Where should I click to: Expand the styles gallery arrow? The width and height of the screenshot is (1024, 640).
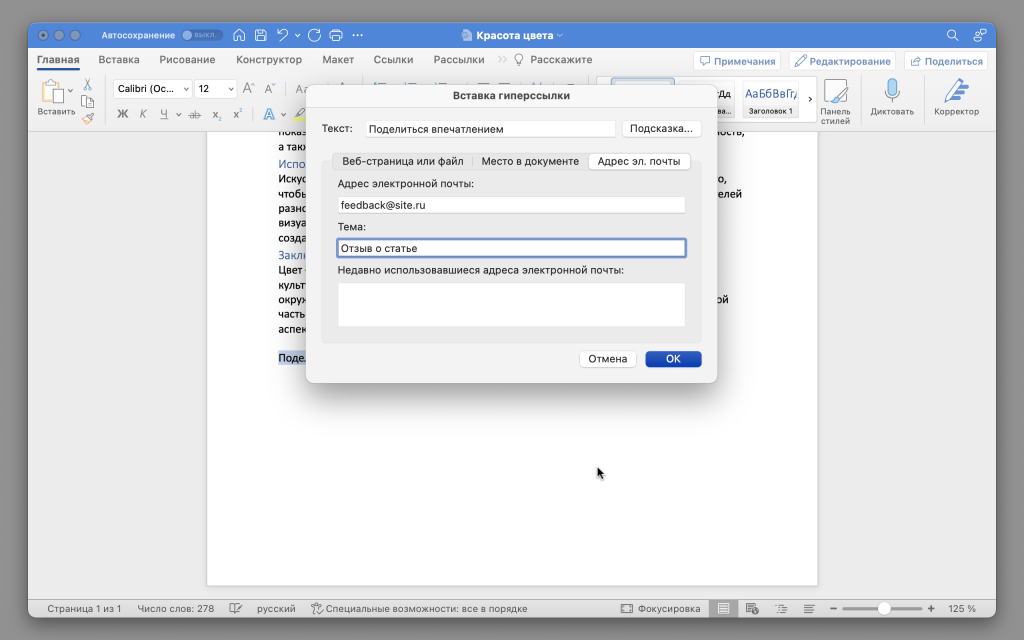(810, 98)
